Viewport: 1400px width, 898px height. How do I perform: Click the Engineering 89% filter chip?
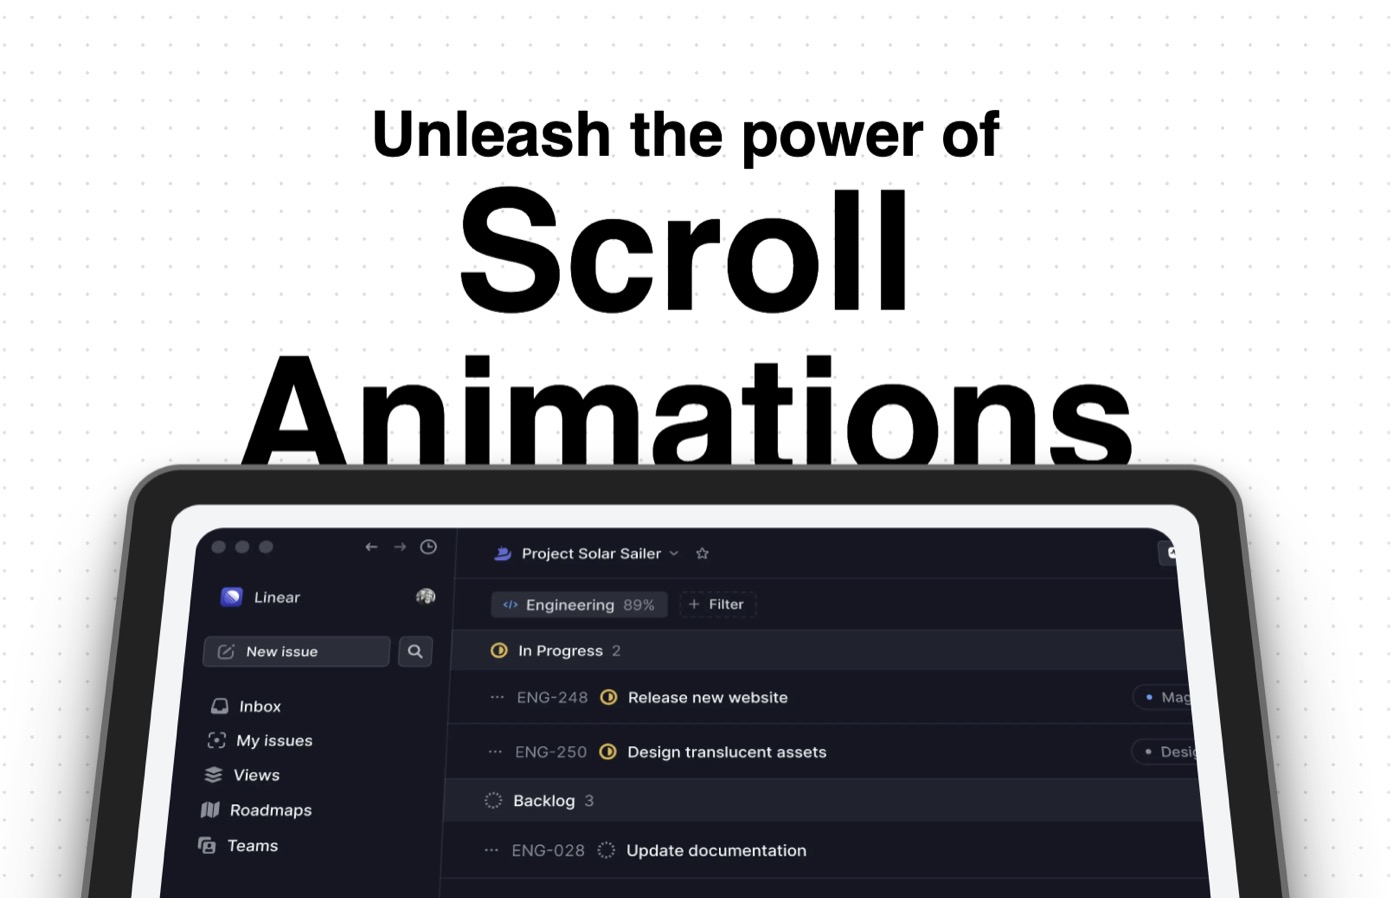pos(579,605)
